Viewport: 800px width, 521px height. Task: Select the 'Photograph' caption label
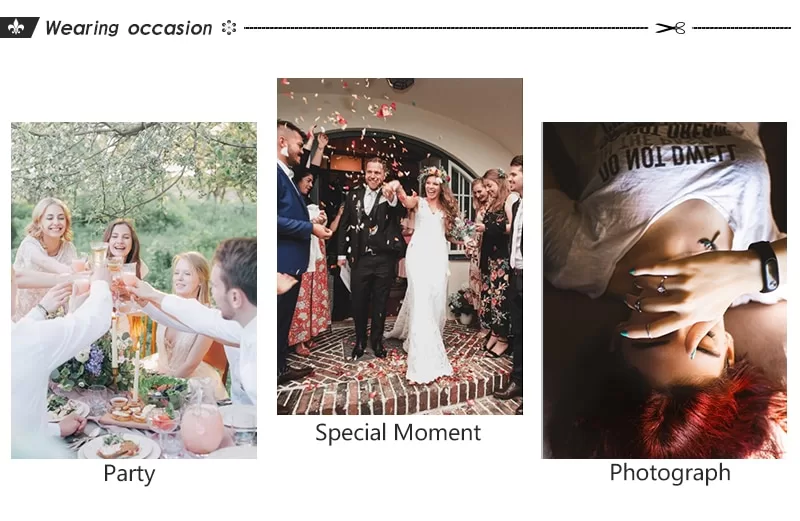[x=670, y=473]
